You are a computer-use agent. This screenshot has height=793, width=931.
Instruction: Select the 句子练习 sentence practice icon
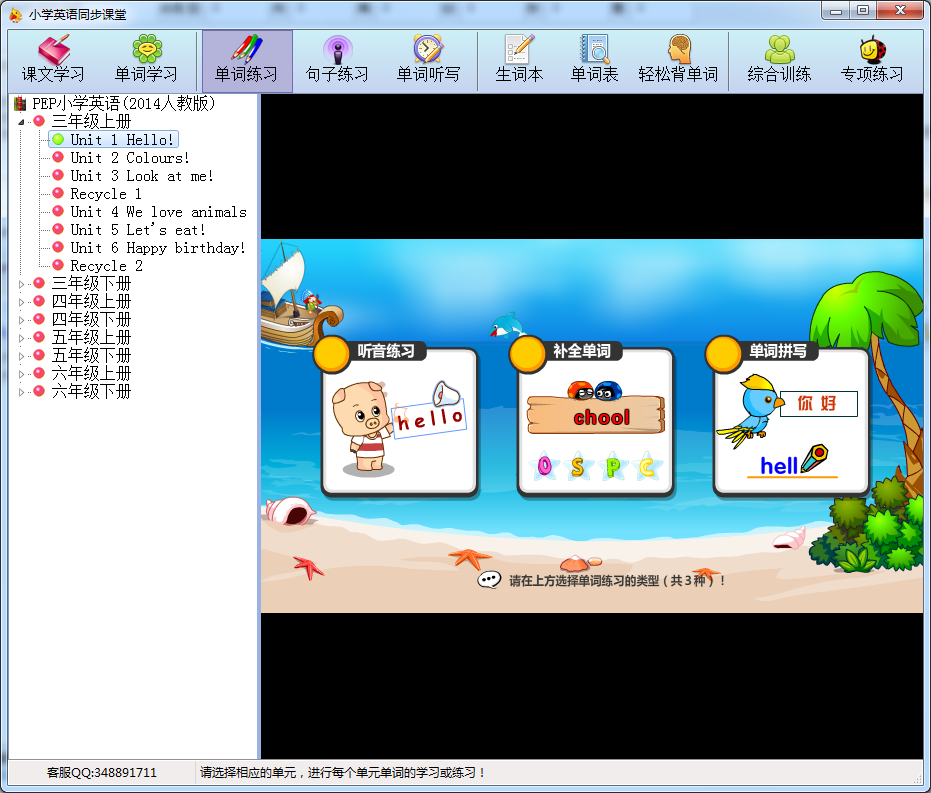pos(338,61)
